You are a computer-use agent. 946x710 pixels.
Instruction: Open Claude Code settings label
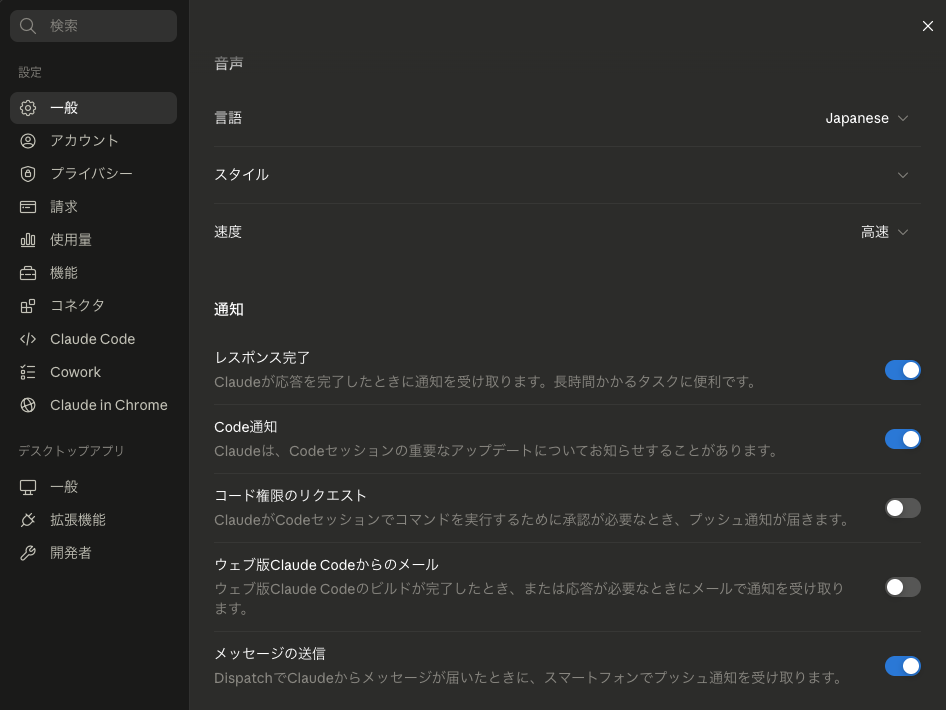(x=92, y=339)
